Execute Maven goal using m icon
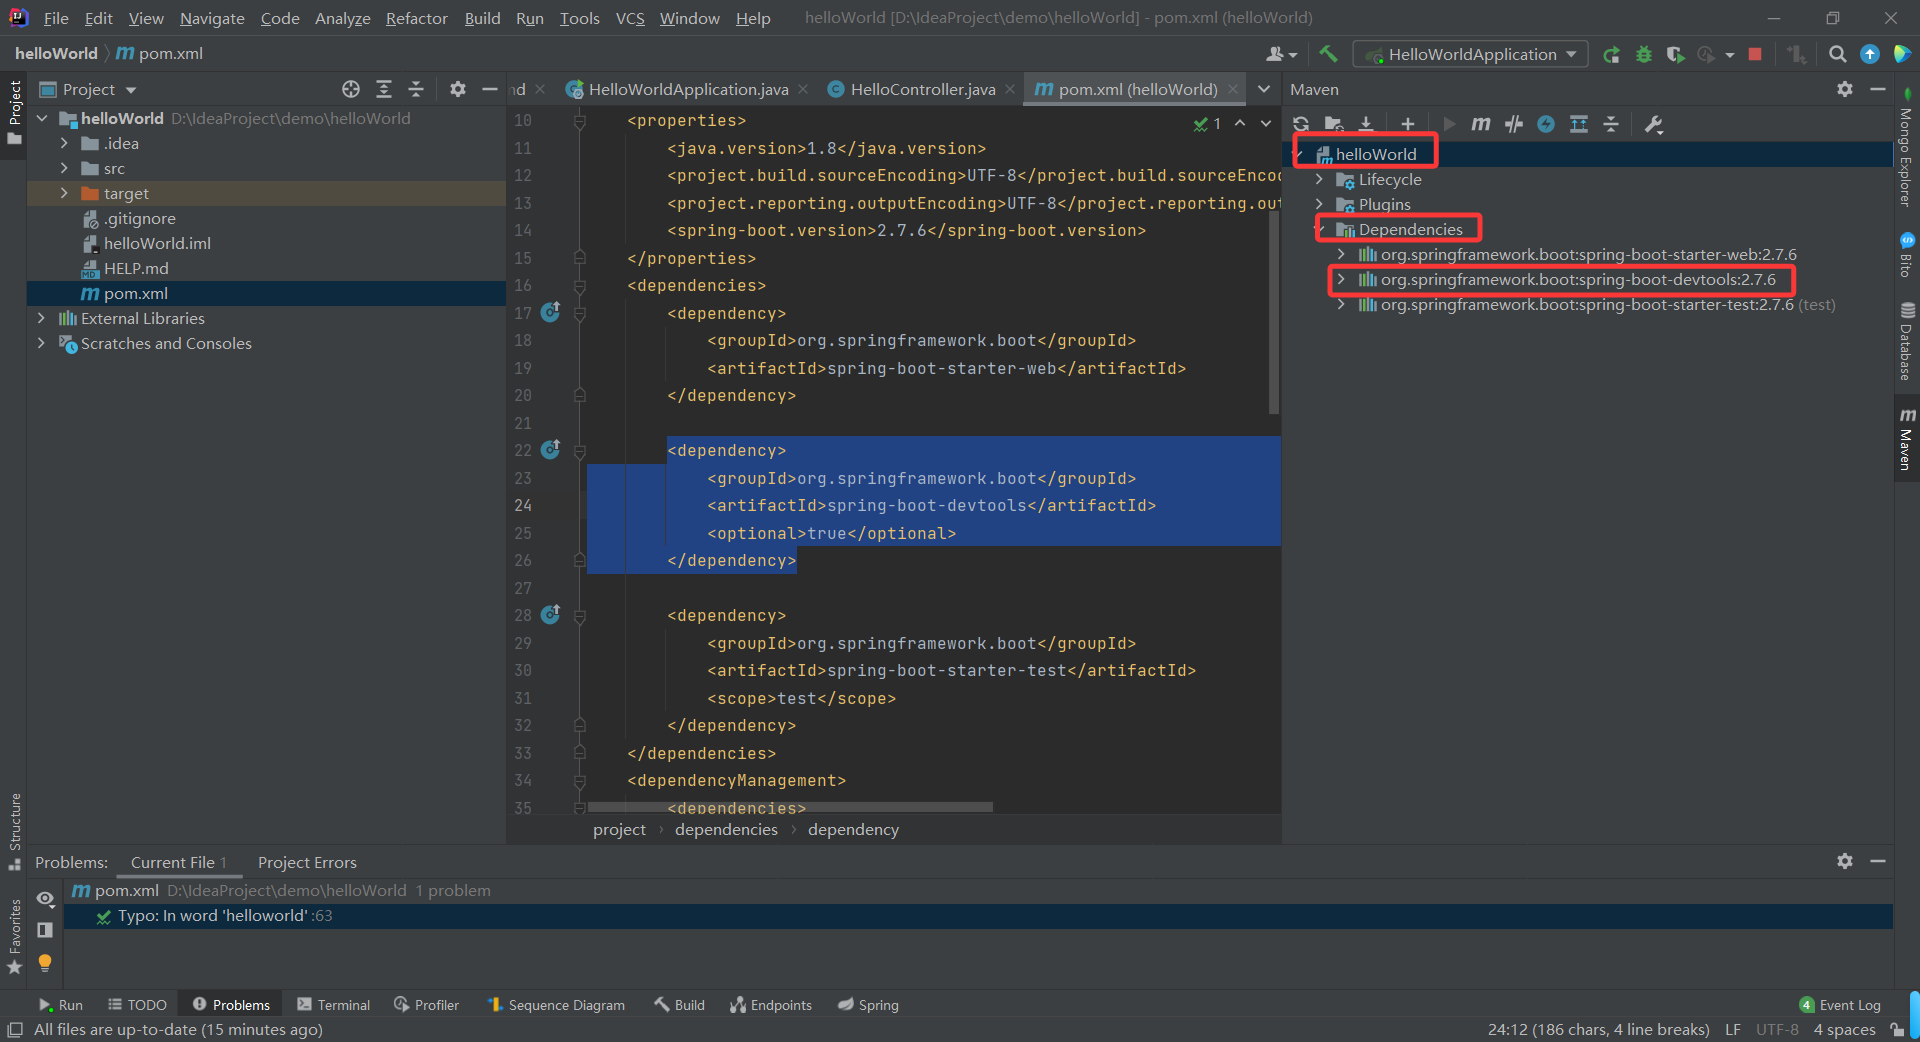 pos(1481,124)
